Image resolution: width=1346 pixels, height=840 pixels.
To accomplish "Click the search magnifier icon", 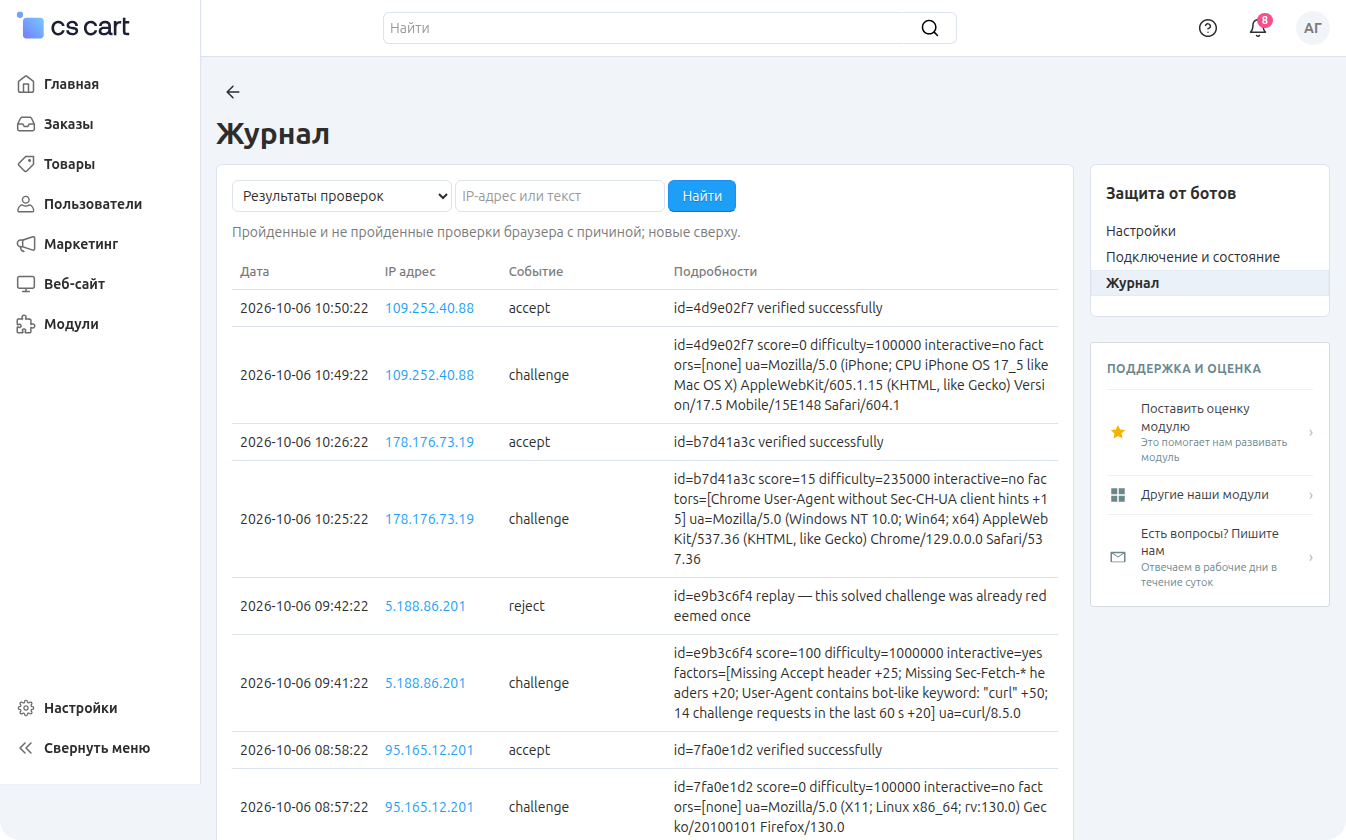I will [x=930, y=28].
